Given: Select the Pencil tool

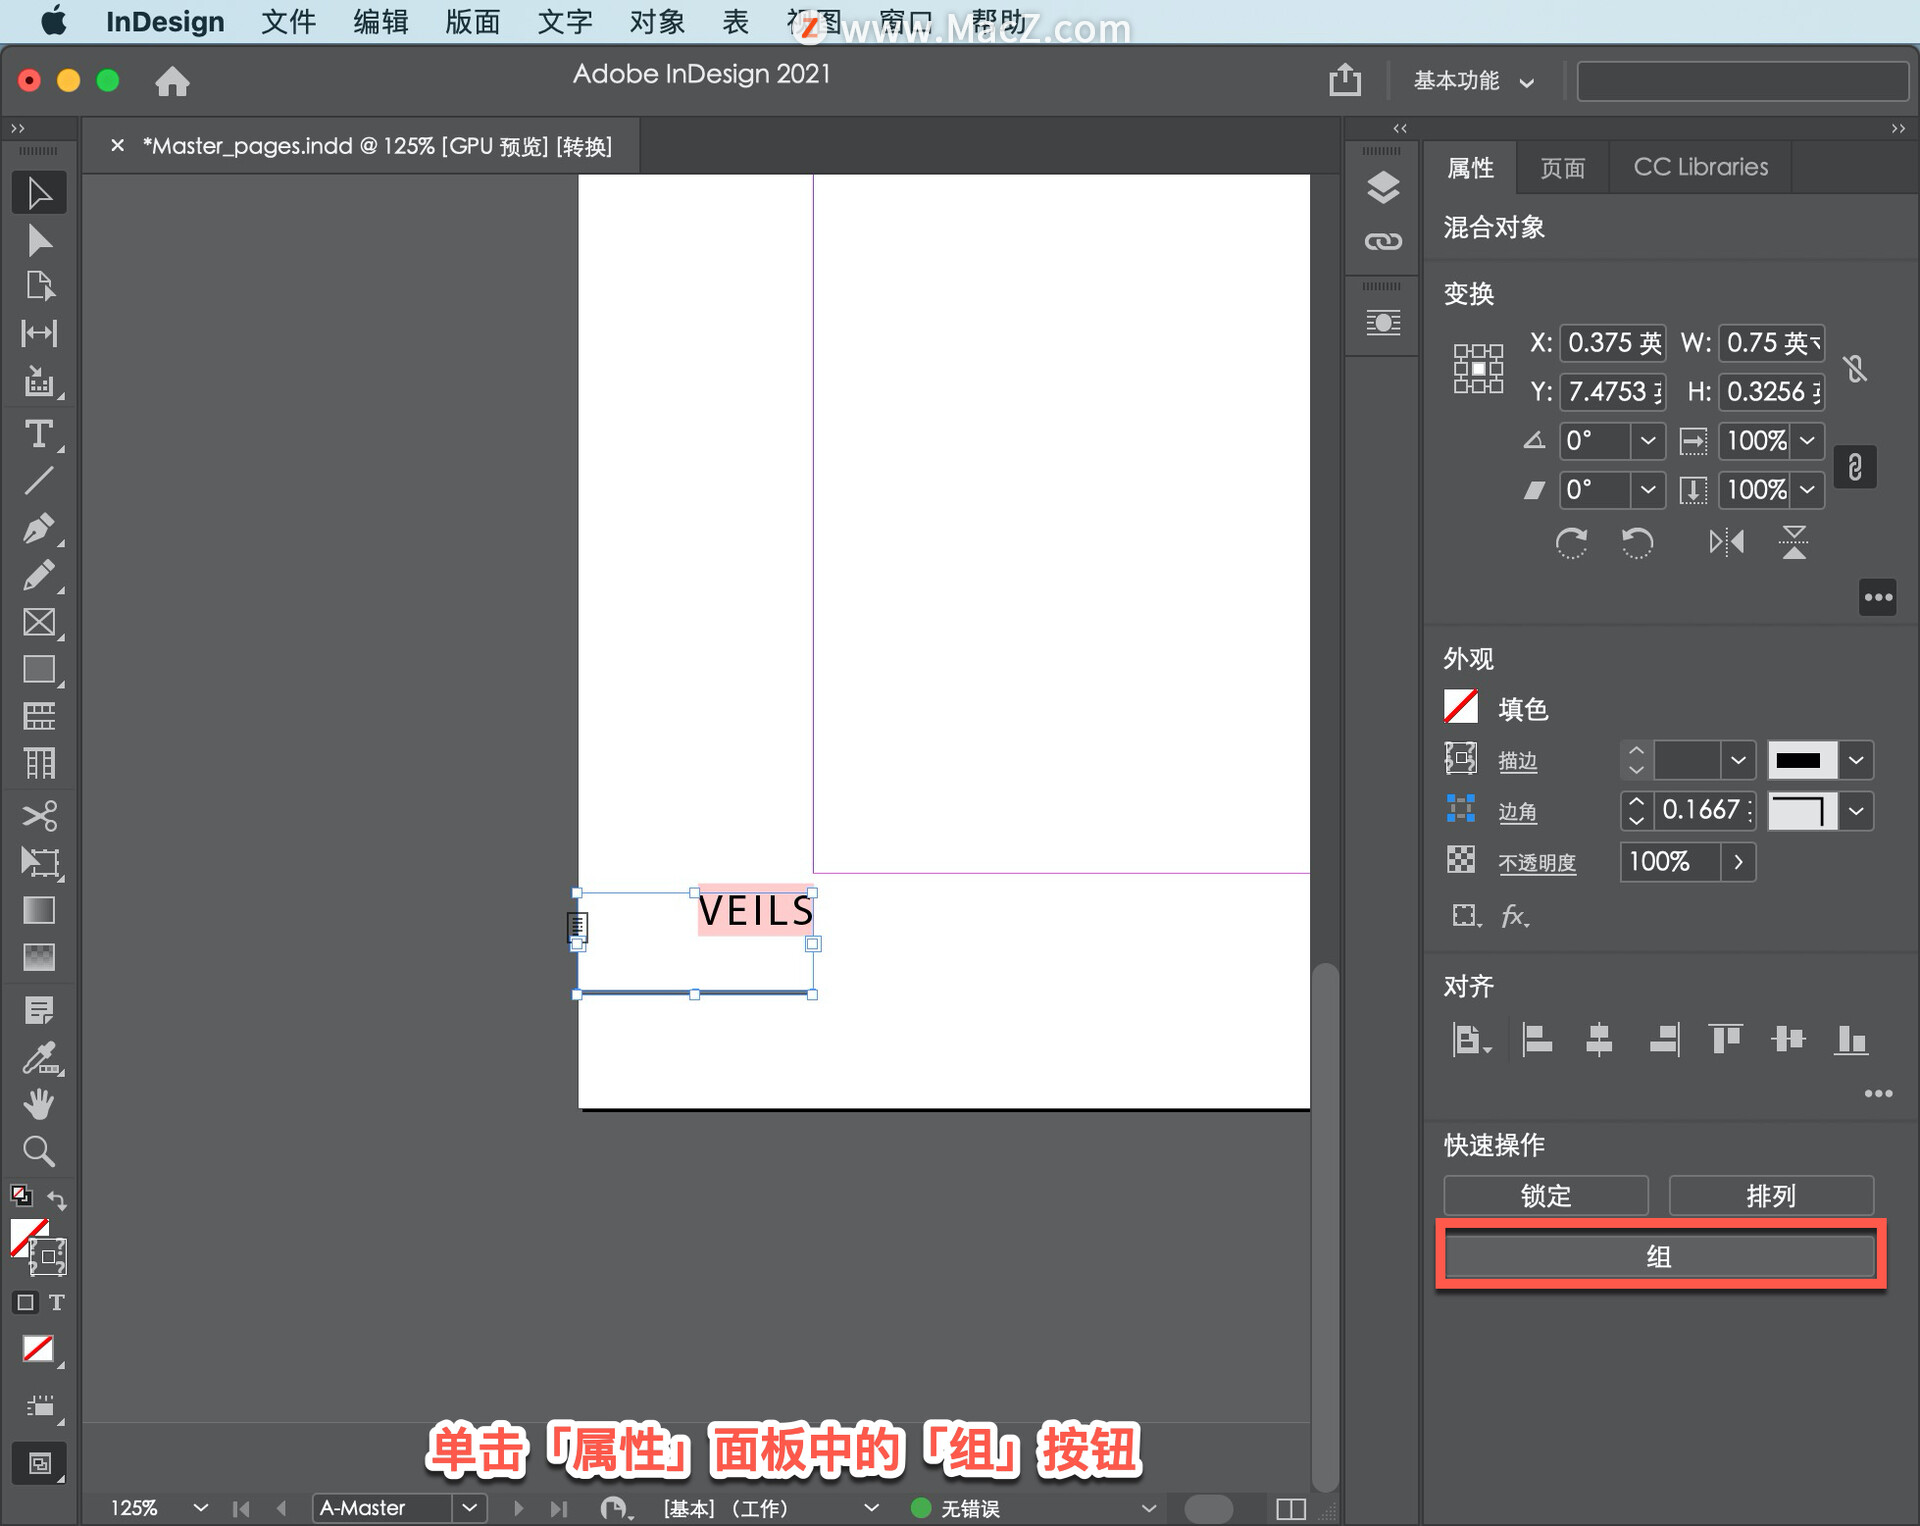Looking at the screenshot, I should pos(39,575).
